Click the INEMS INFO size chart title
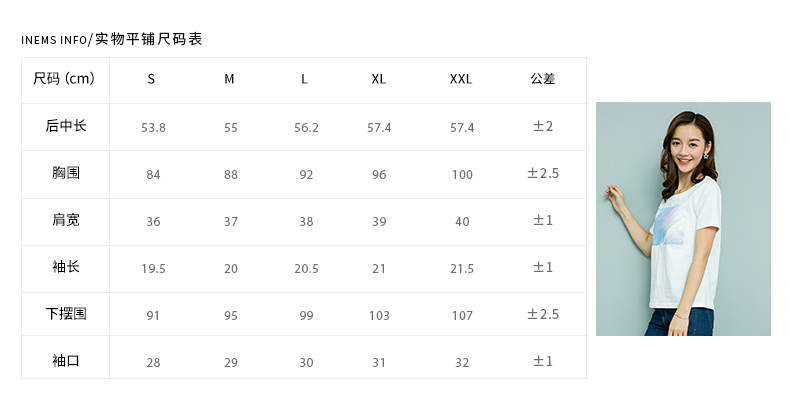790x408 pixels. pos(112,40)
